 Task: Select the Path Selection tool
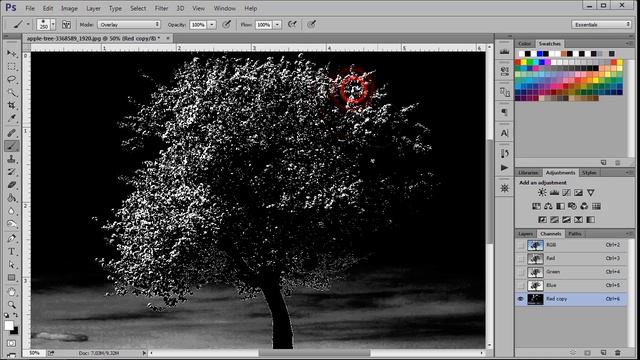(11, 264)
